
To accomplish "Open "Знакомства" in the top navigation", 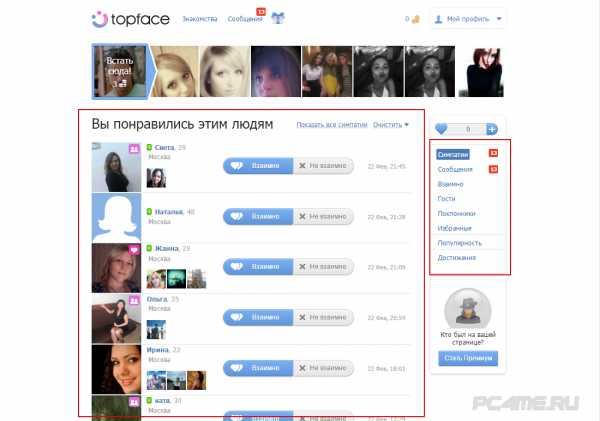I will click(199, 19).
